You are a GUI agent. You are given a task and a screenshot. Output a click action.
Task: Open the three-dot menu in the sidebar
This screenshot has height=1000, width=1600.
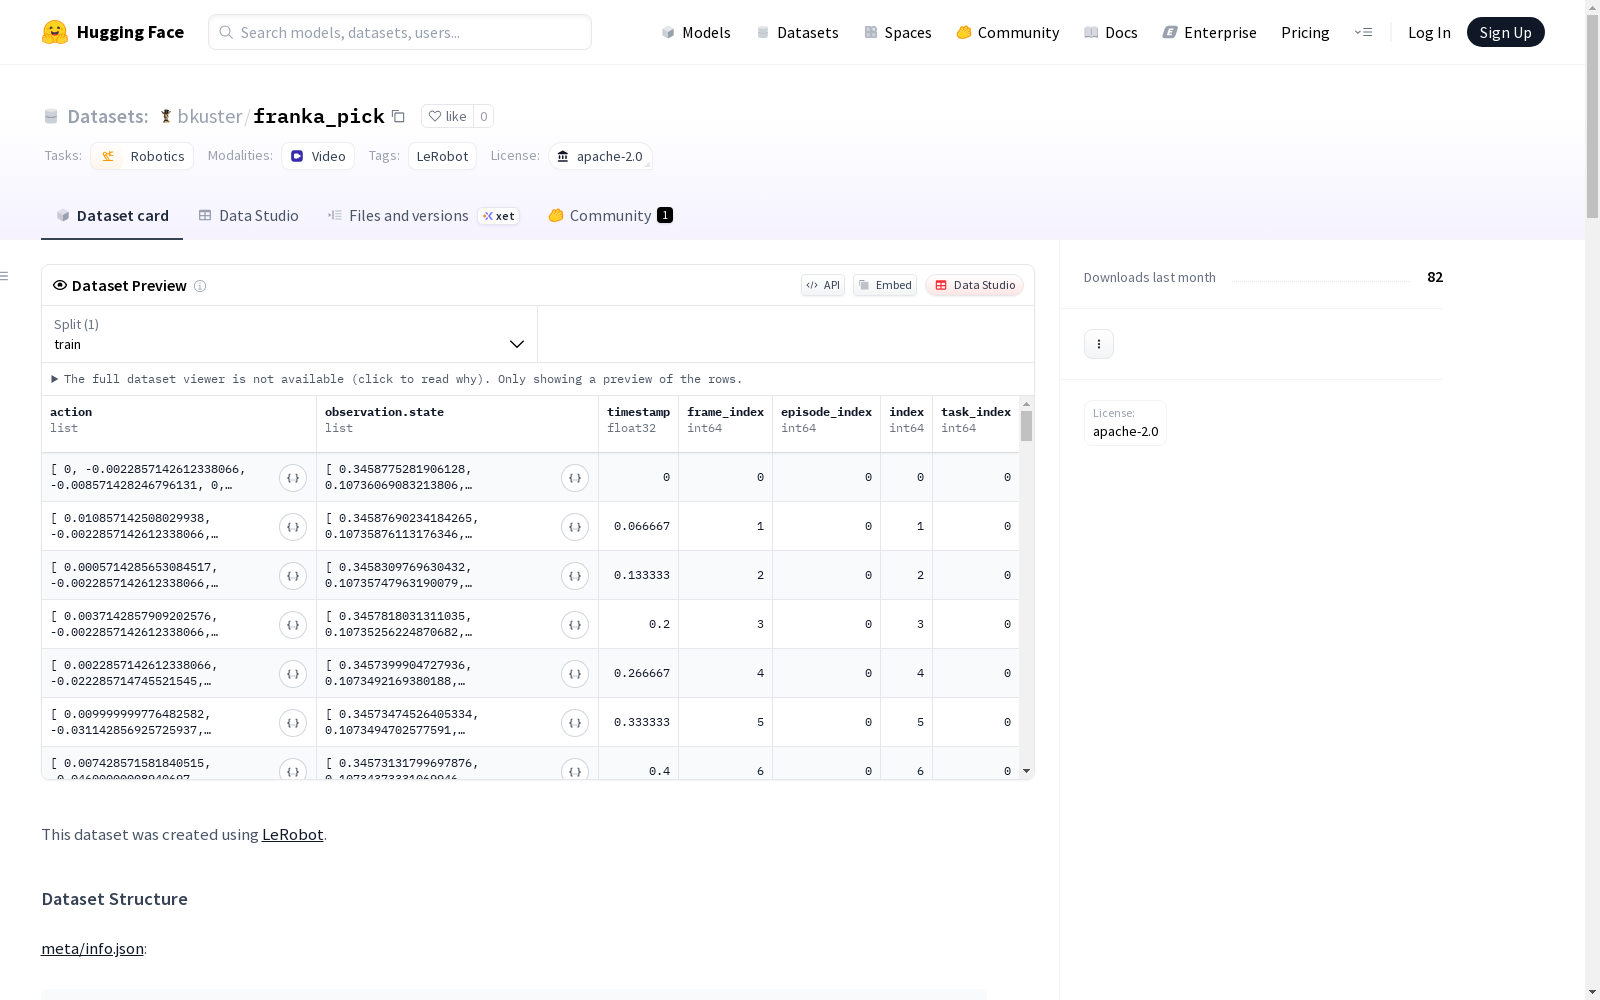1099,344
